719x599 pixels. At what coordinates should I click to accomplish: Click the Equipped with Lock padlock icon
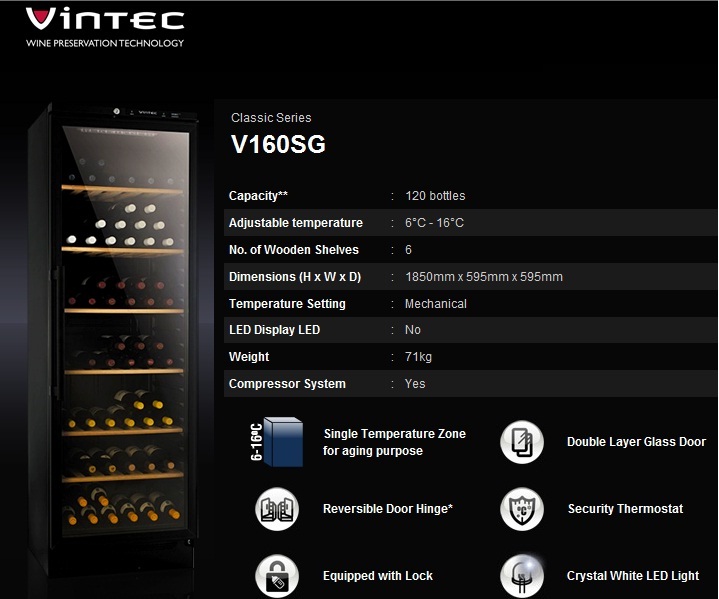[277, 576]
